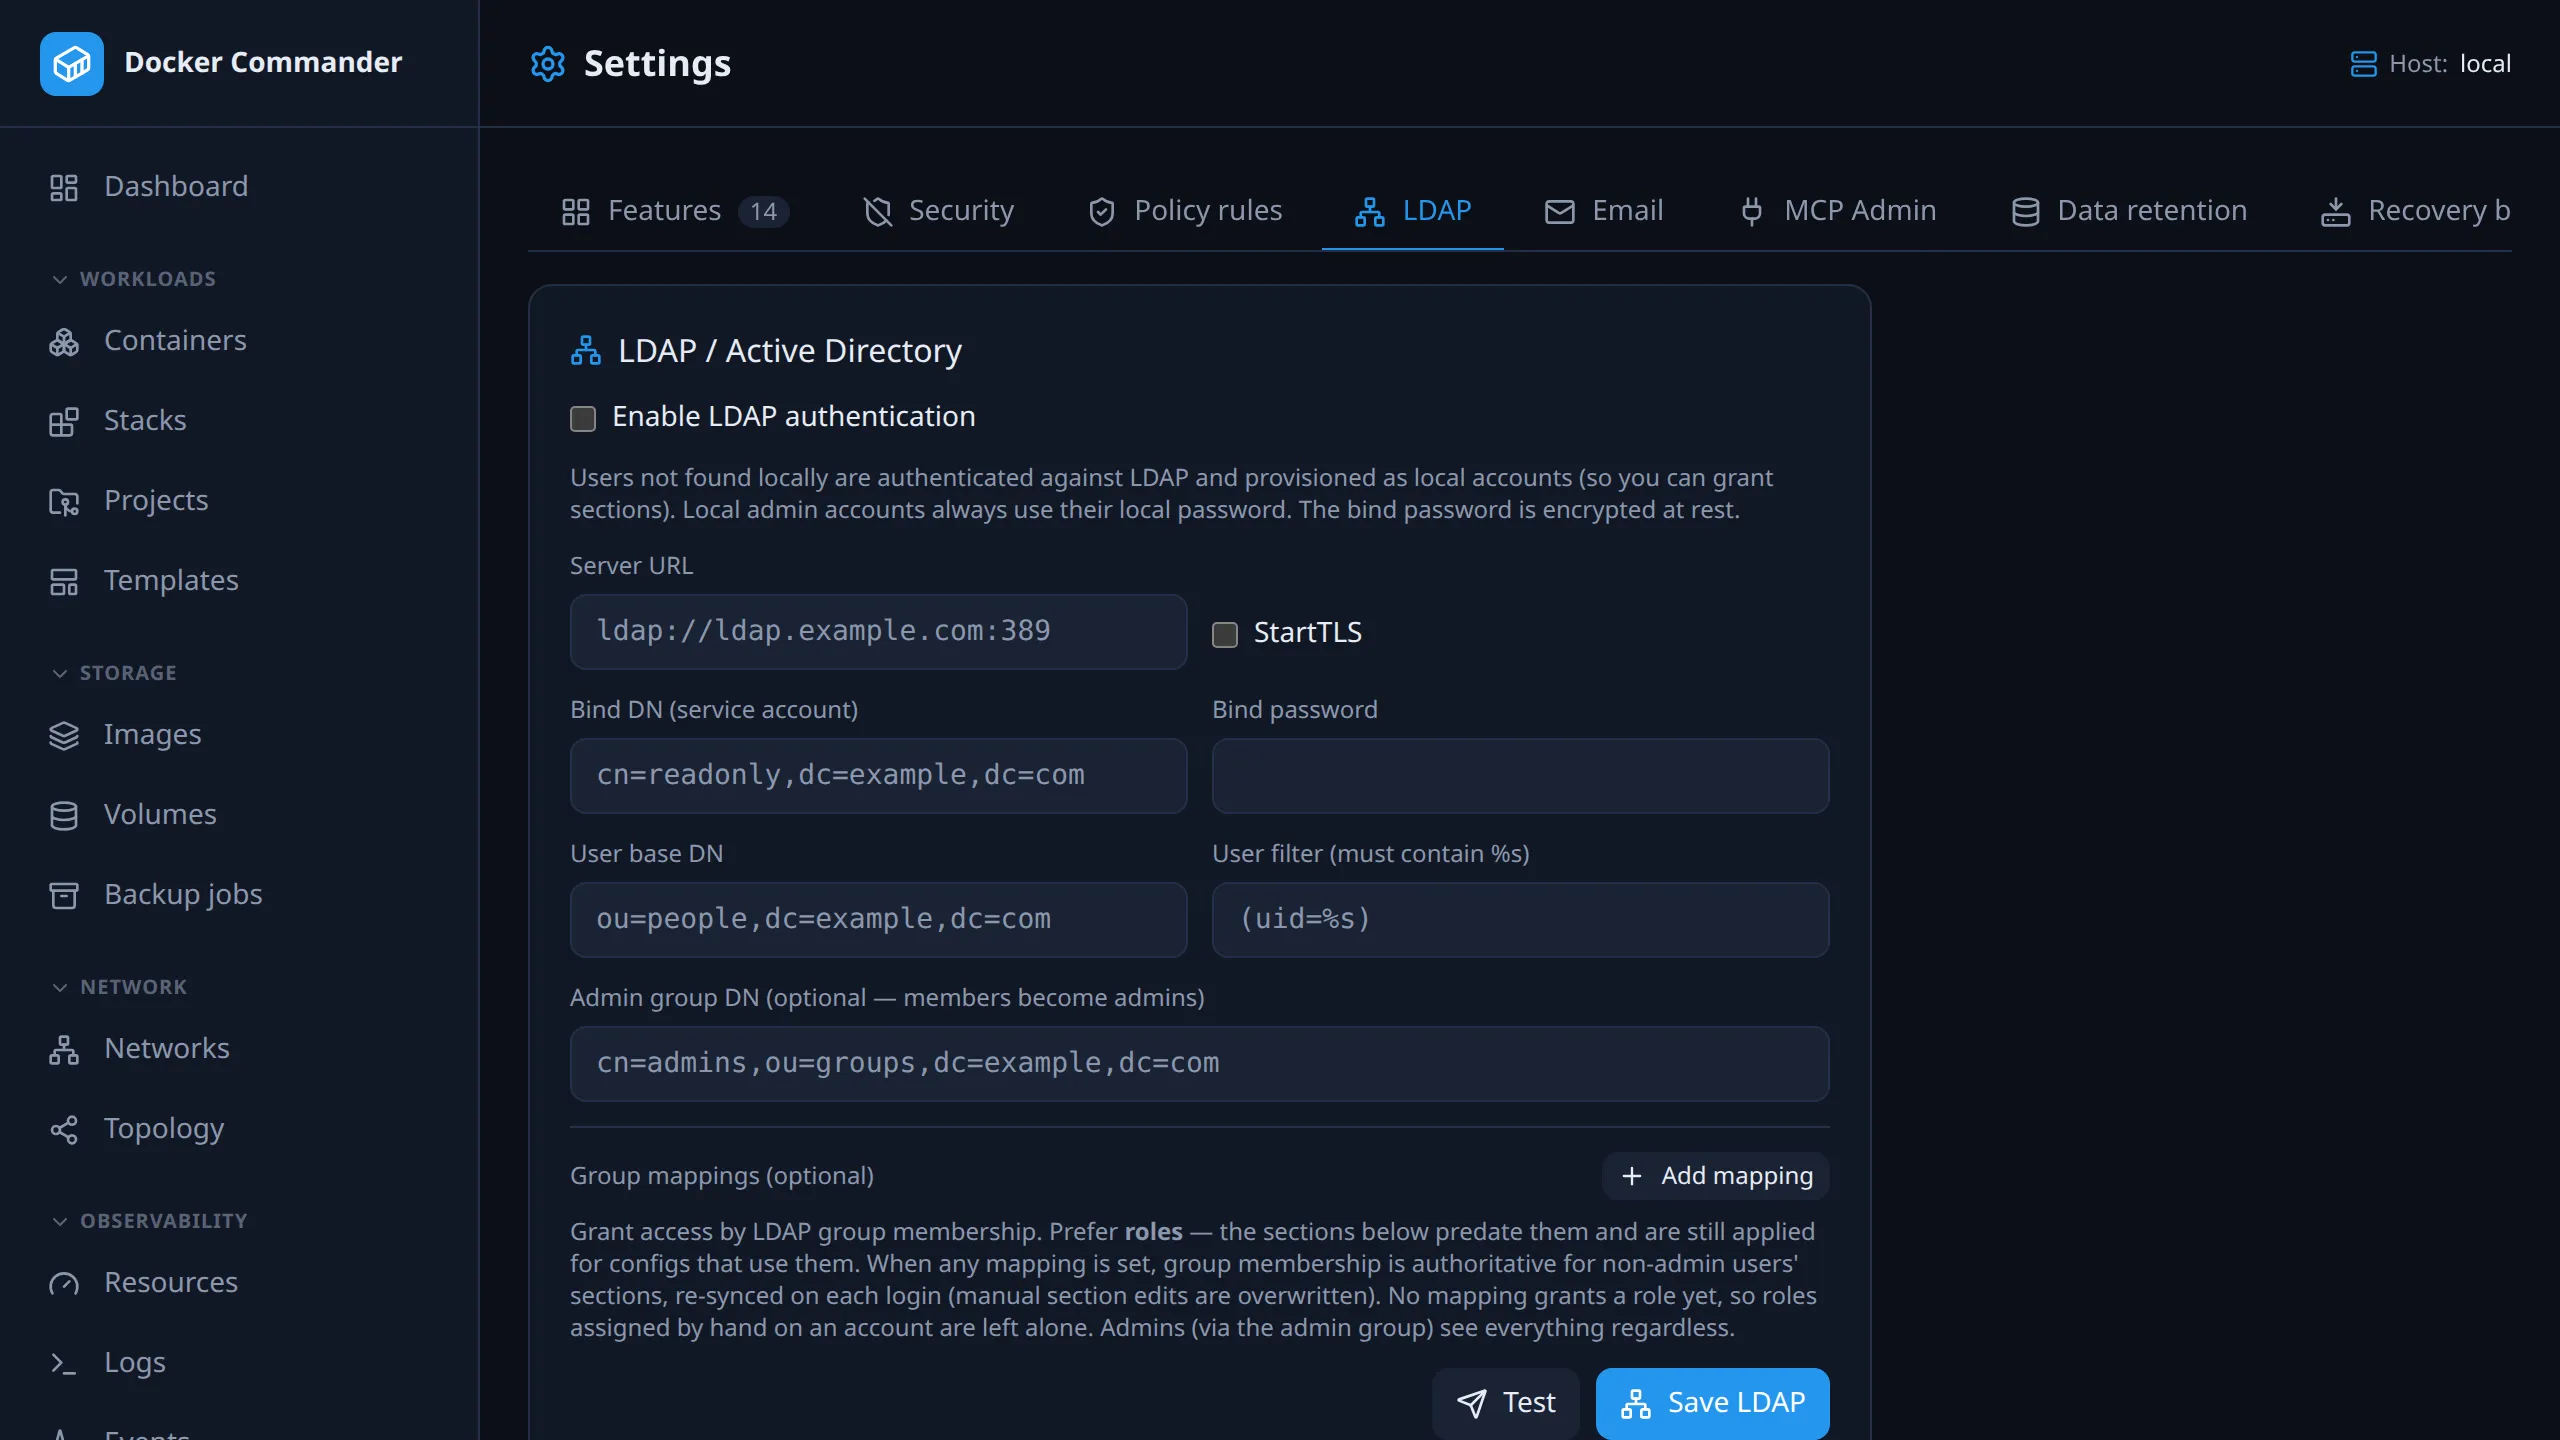Click the Backup jobs archive icon
Image resolution: width=2560 pixels, height=1440 pixels.
coord(64,895)
